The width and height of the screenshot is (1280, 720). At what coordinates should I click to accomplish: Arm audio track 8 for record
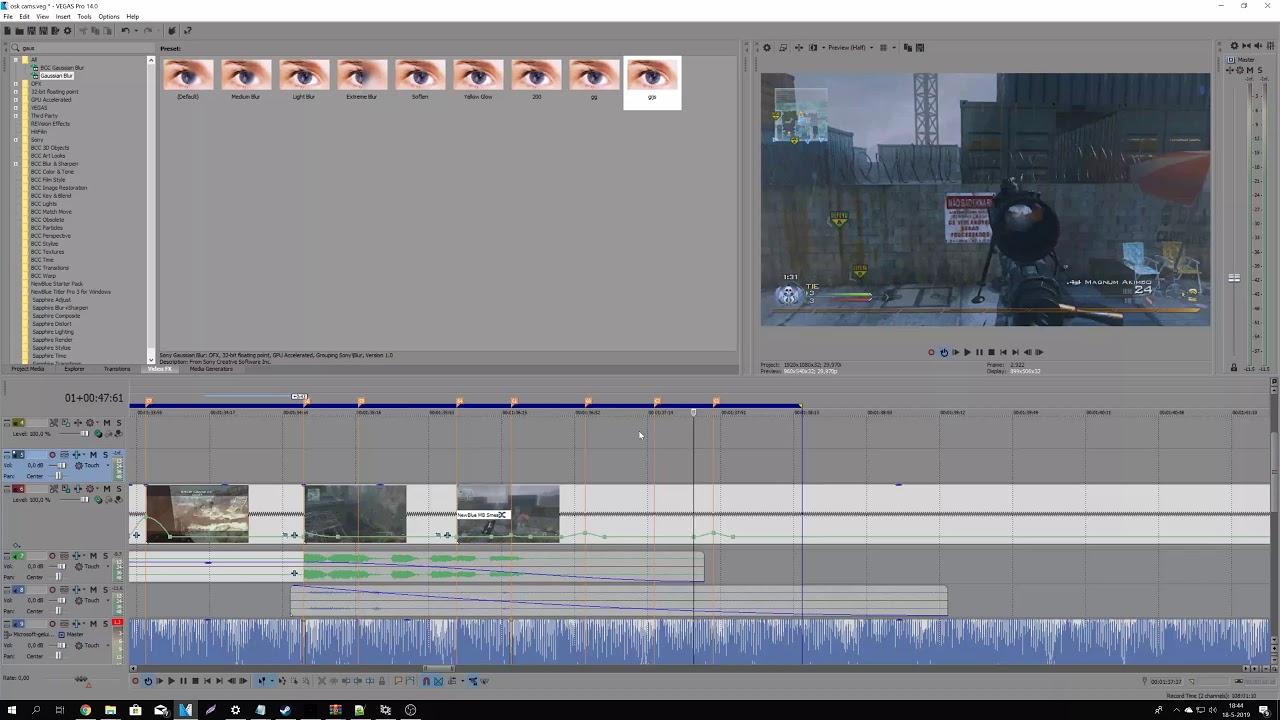(52, 590)
